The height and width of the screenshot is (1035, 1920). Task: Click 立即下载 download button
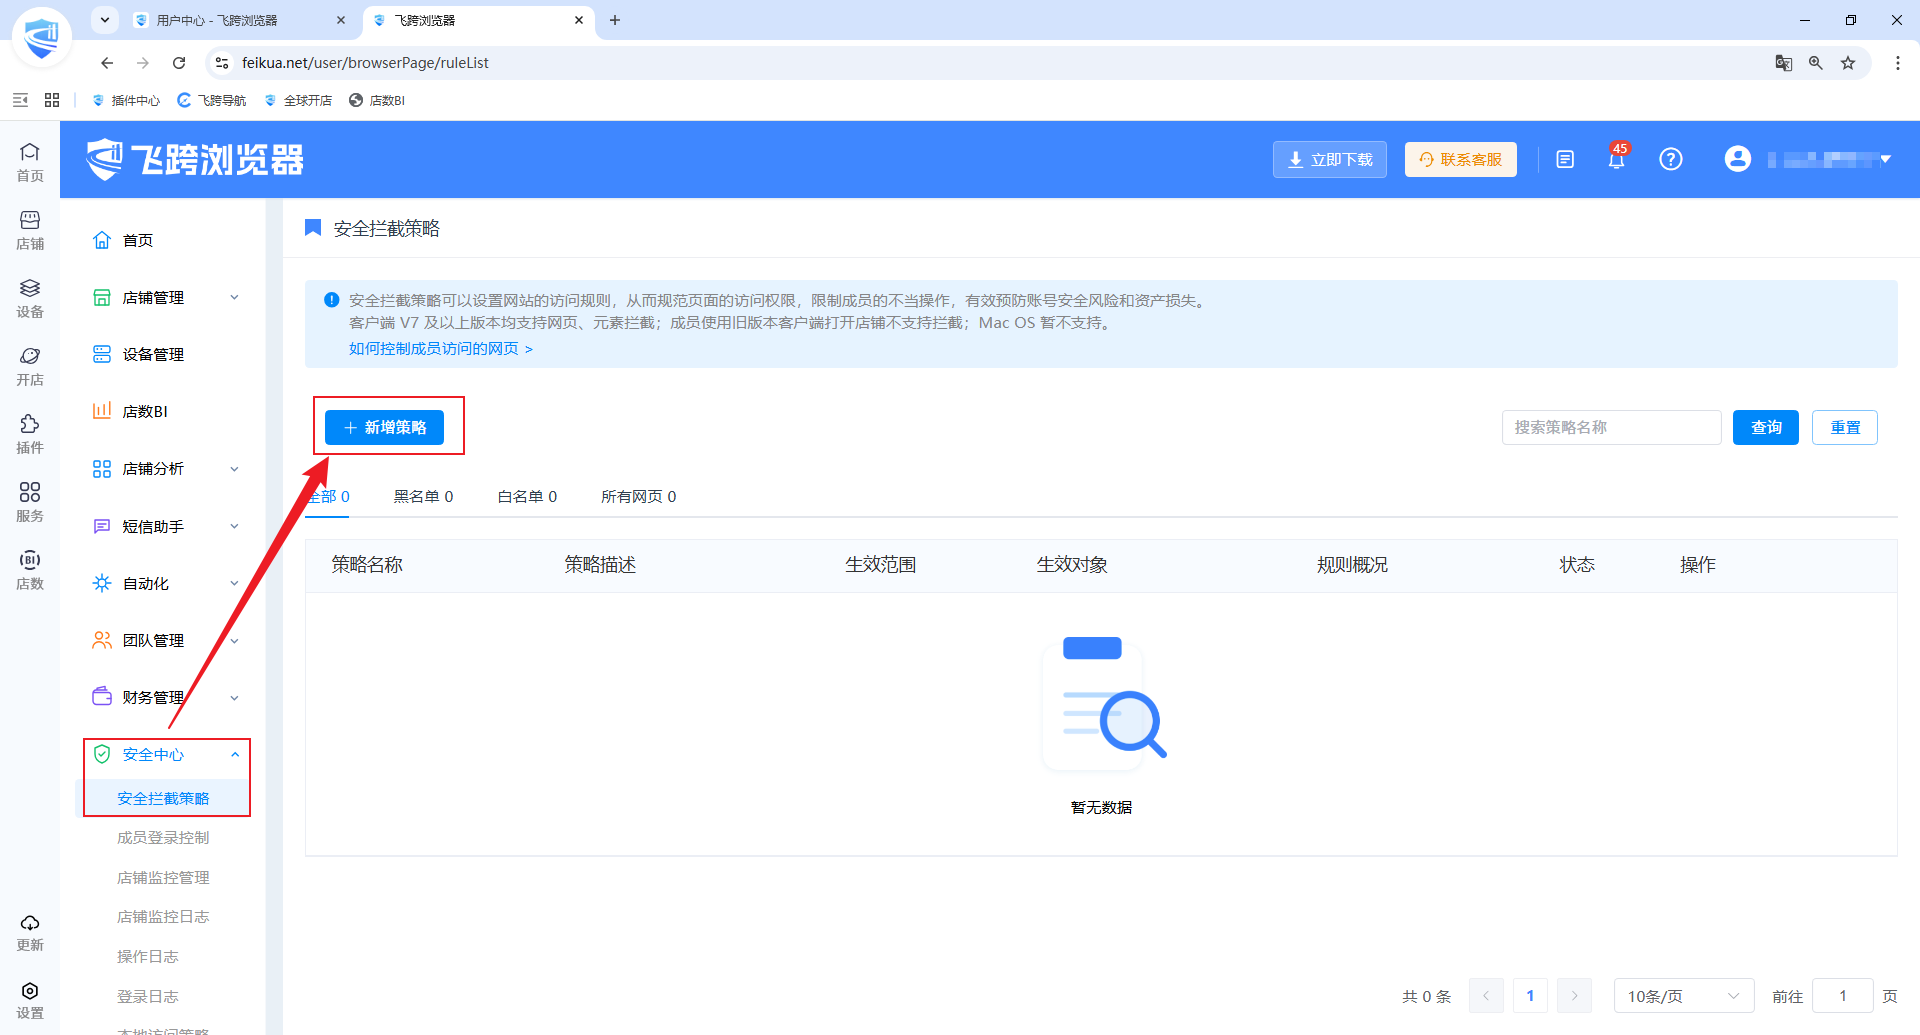pyautogui.click(x=1330, y=159)
